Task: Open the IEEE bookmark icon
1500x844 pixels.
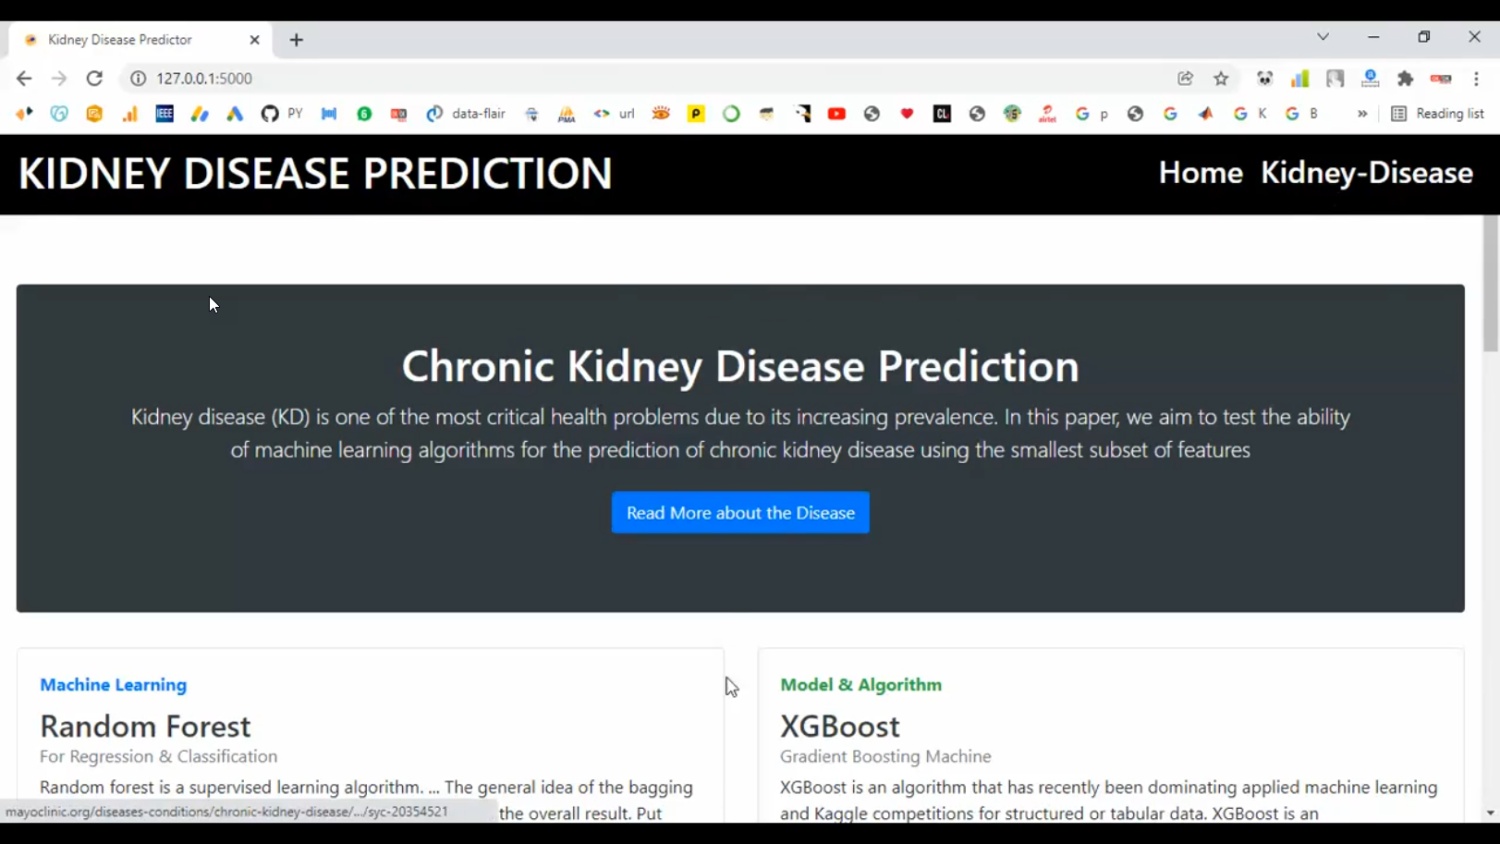Action: [x=165, y=114]
